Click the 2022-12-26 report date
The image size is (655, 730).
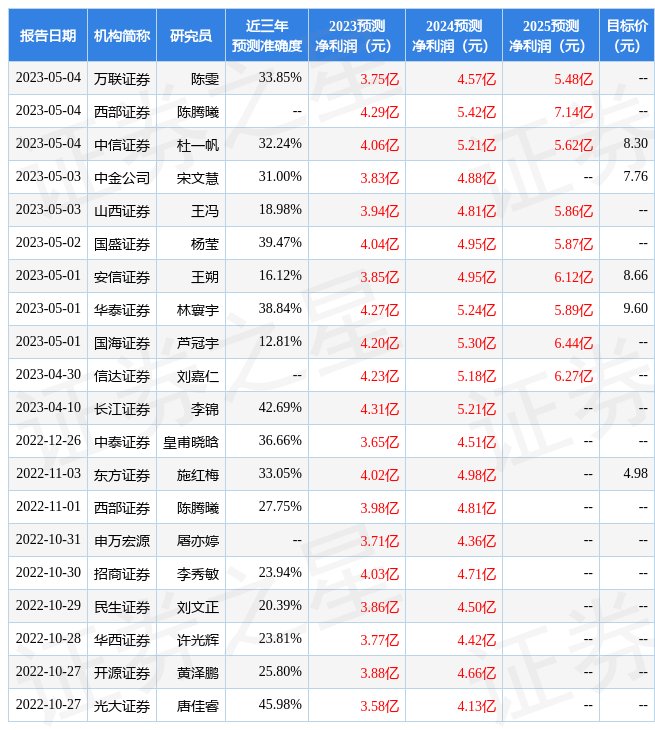click(48, 441)
